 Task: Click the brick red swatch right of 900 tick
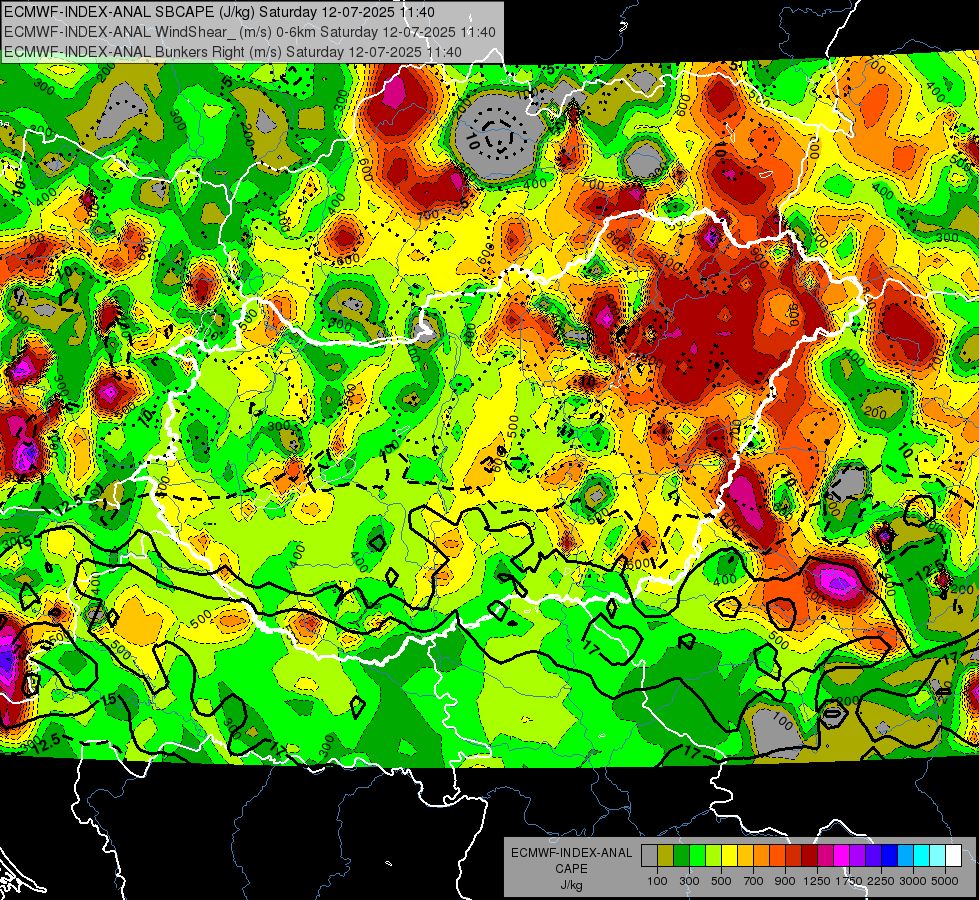794,855
